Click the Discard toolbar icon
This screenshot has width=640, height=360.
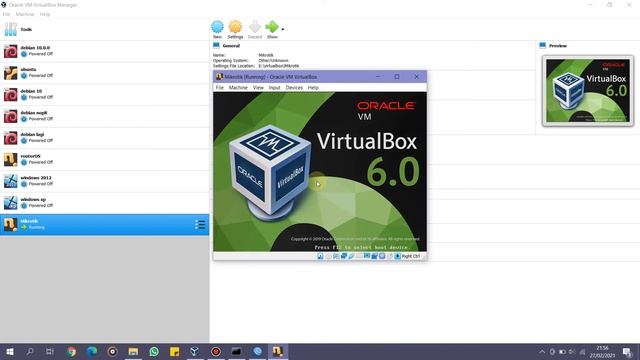[x=255, y=27]
